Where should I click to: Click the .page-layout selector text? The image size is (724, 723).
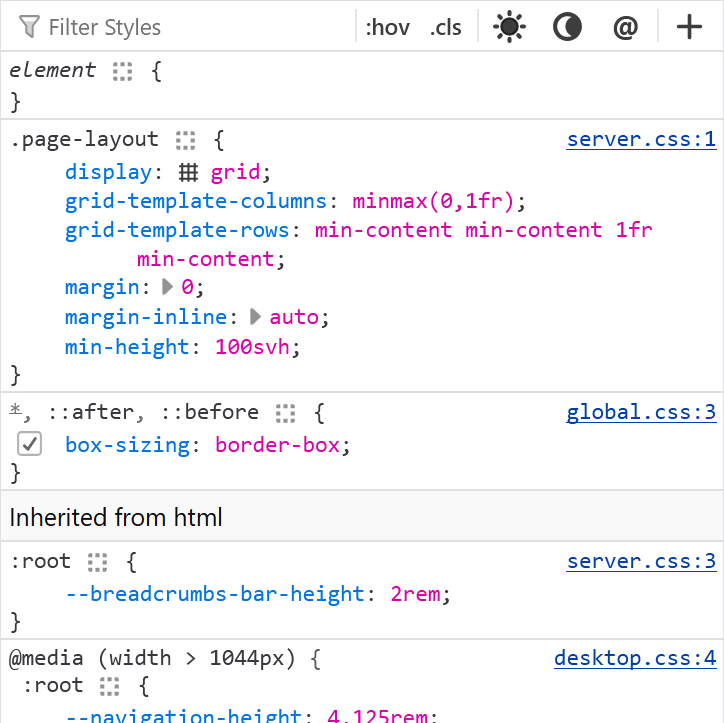pyautogui.click(x=84, y=139)
